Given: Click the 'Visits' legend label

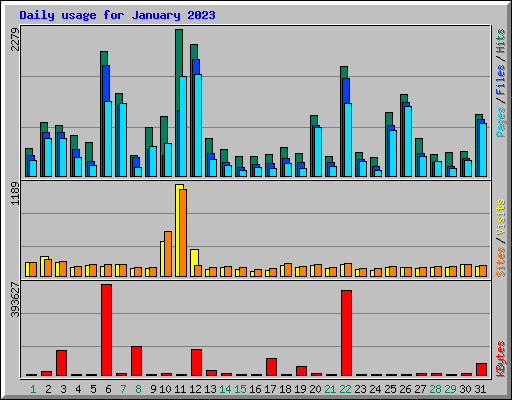Looking at the screenshot, I should (x=501, y=217).
